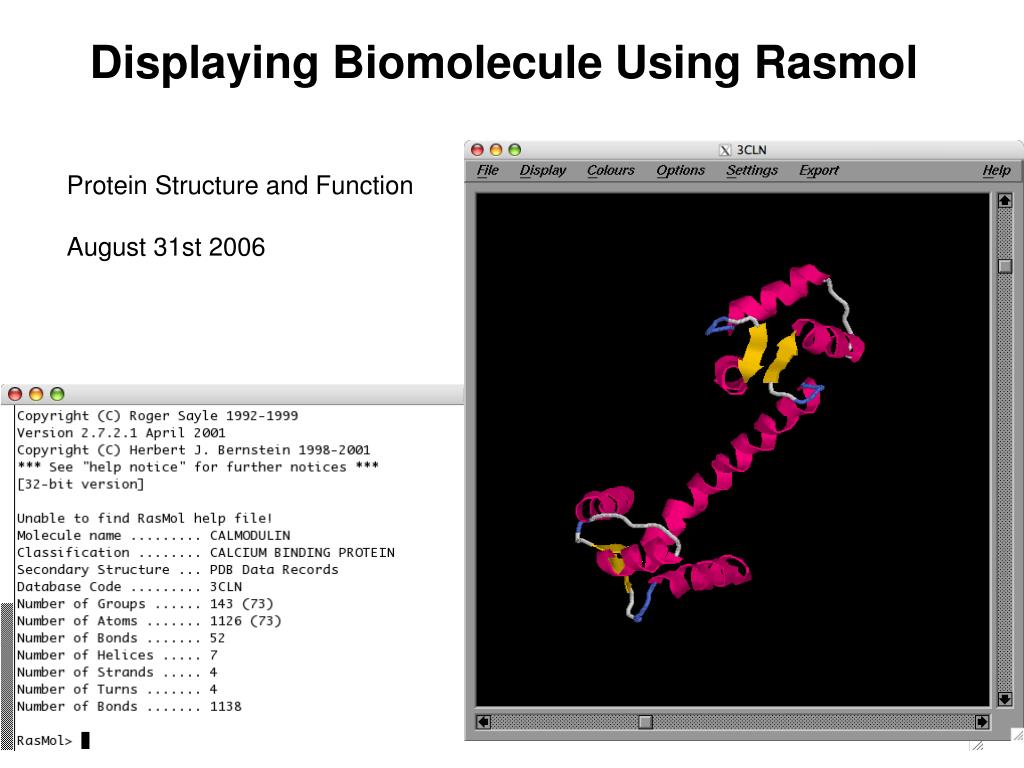Image resolution: width=1024 pixels, height=768 pixels.
Task: Close the RasMol terminal window
Action: [15, 394]
